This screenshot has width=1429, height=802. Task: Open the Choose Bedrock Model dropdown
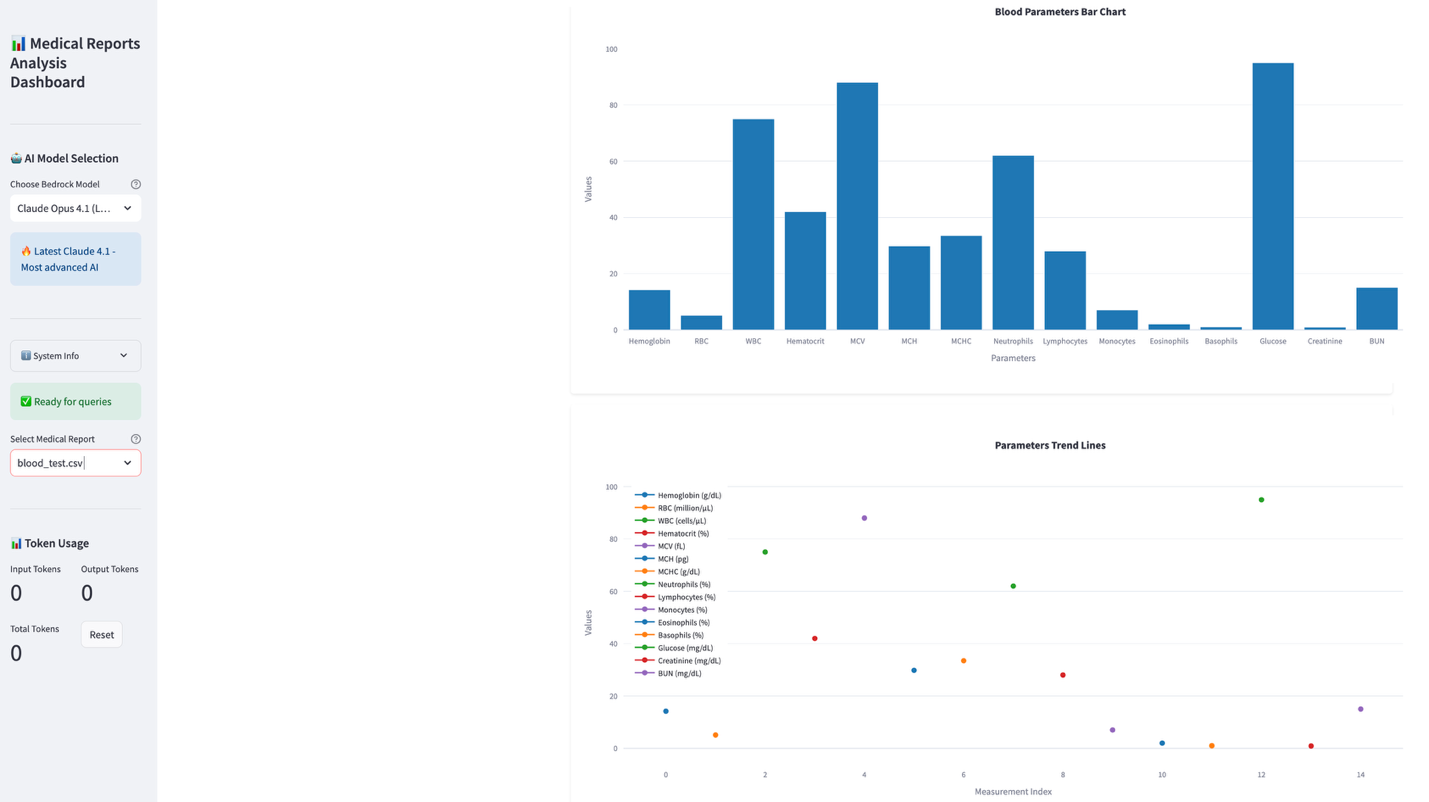point(75,208)
